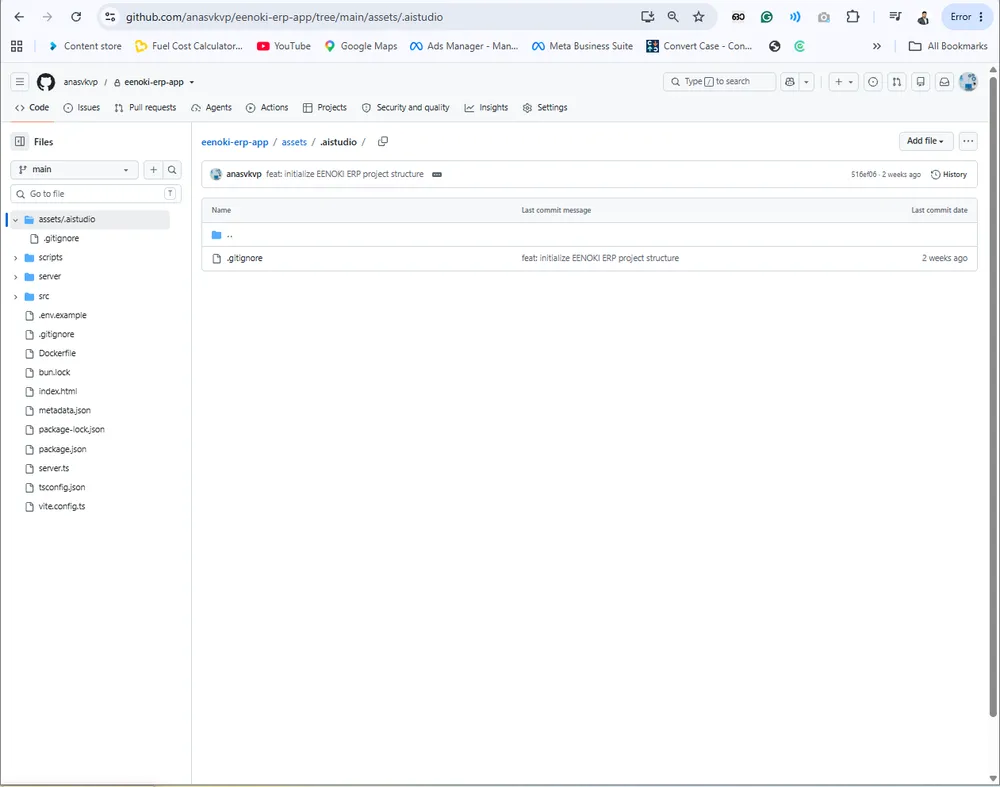Open the Insights tab

(486, 108)
